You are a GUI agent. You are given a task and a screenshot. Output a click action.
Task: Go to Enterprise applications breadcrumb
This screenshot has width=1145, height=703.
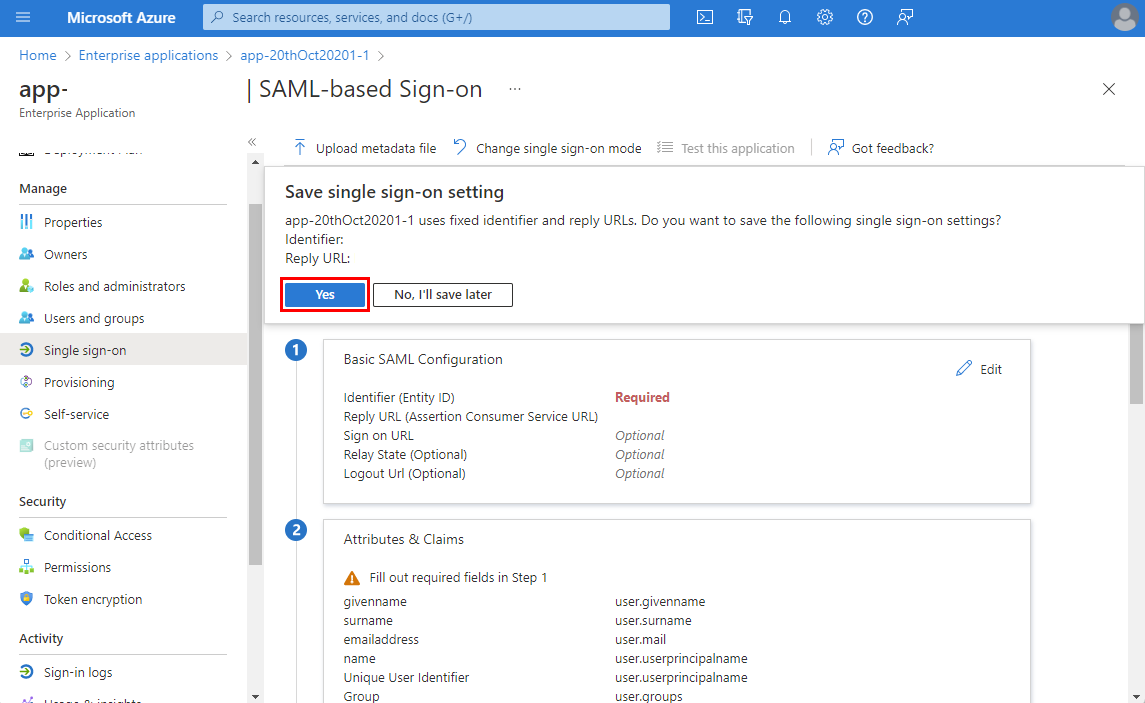pos(148,55)
